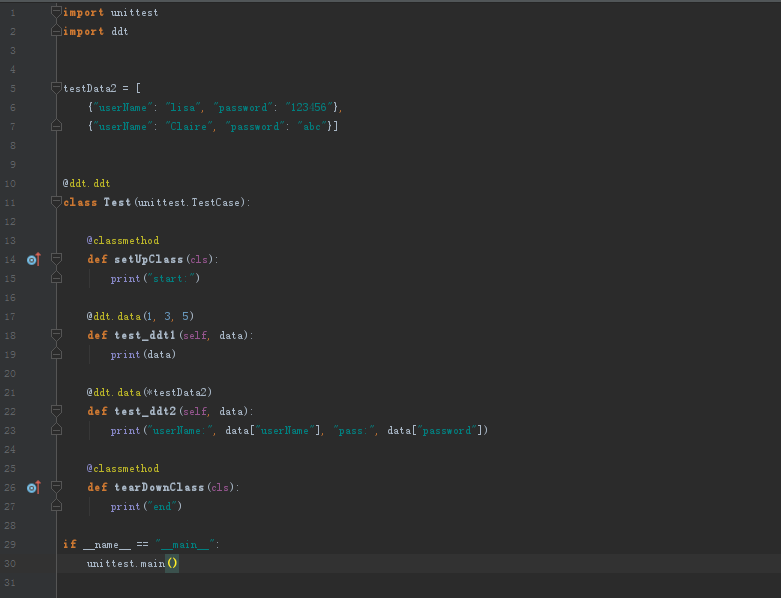Click line number 29 in the gutter
Image resolution: width=781 pixels, height=598 pixels.
[10, 545]
